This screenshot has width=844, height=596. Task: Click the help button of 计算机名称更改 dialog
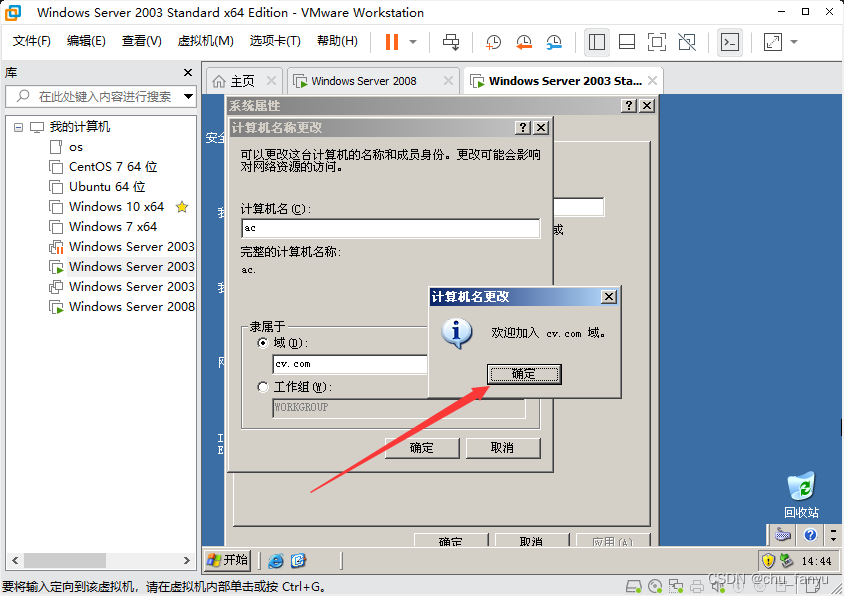523,128
